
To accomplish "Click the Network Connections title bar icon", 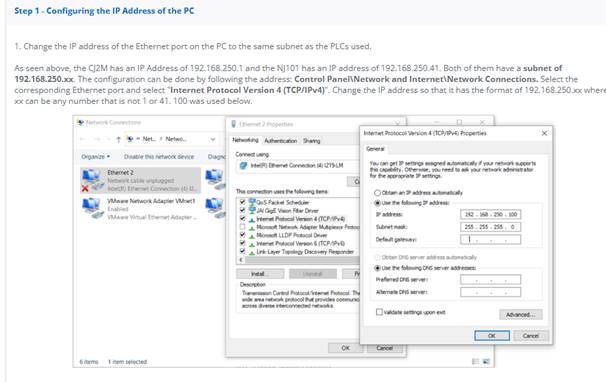I will click(80, 123).
